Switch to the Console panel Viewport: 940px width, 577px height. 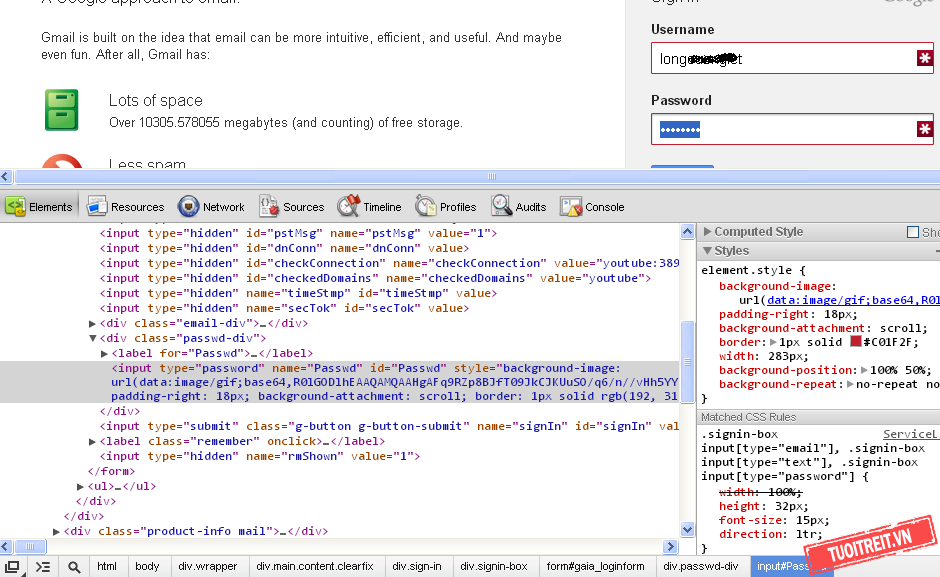(592, 207)
